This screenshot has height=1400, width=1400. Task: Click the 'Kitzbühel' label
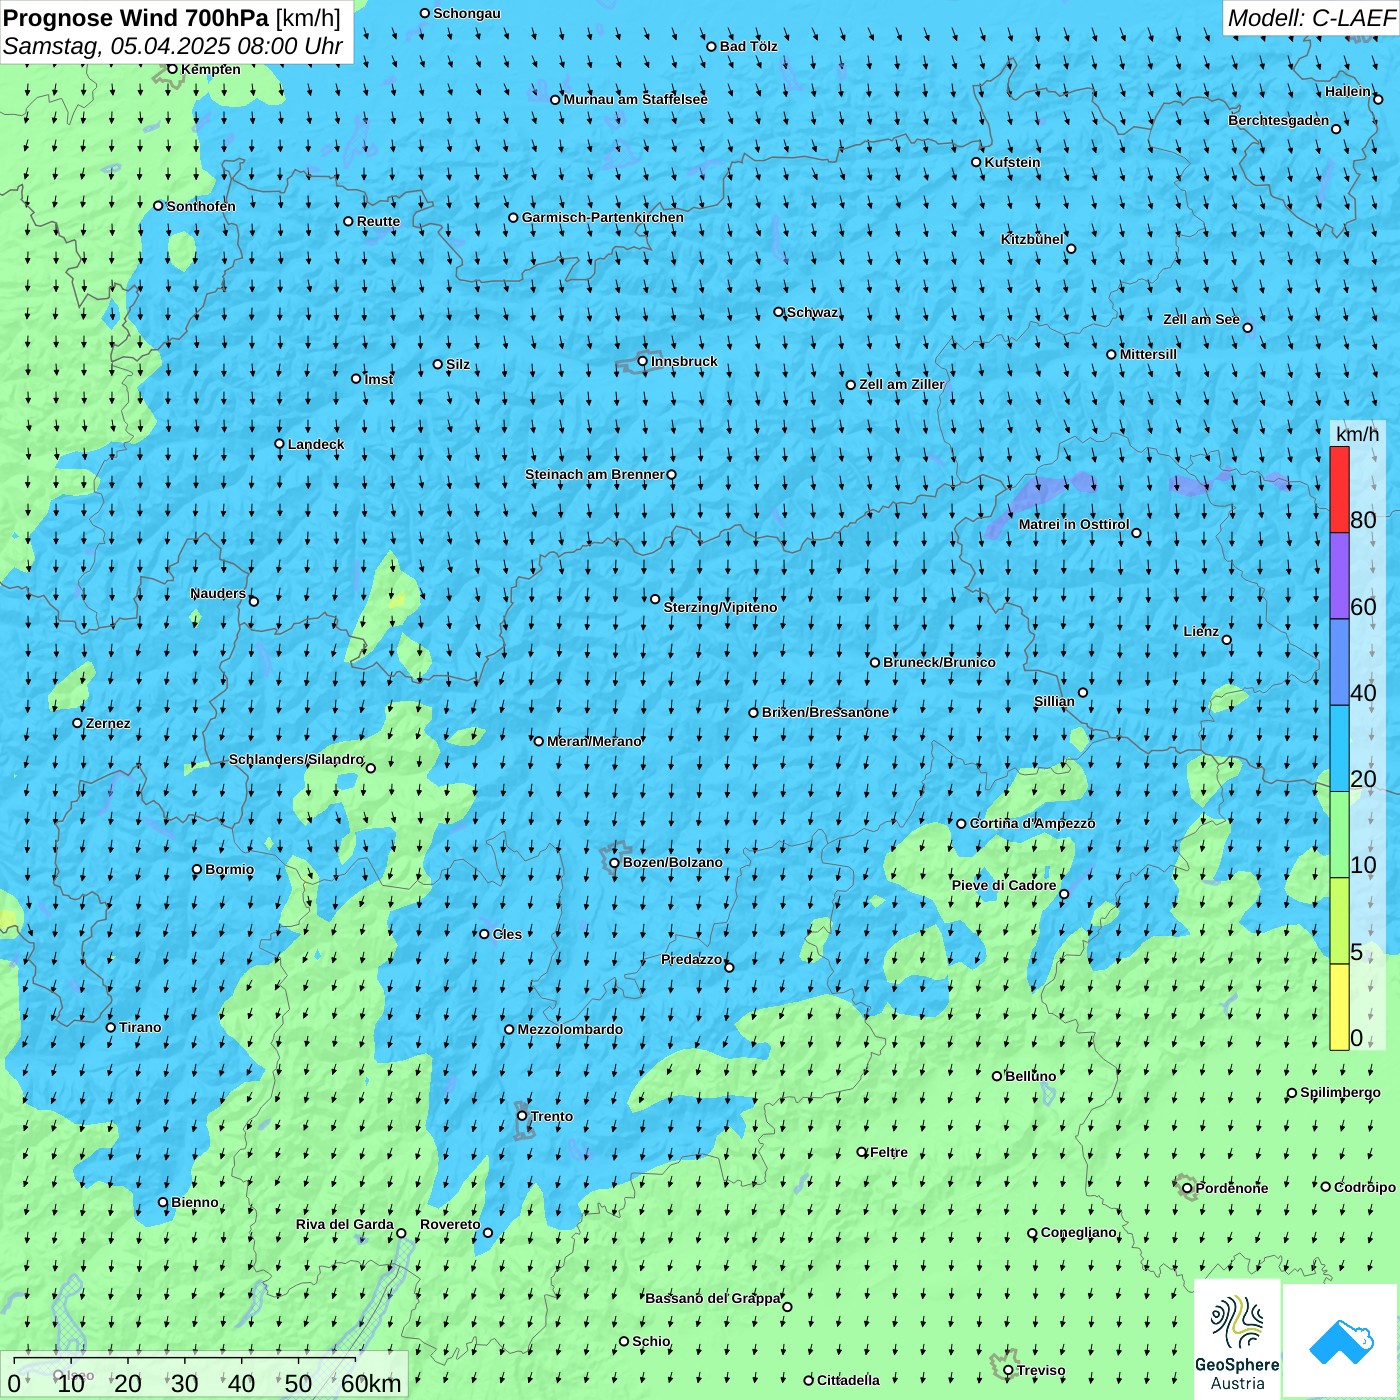(1032, 239)
